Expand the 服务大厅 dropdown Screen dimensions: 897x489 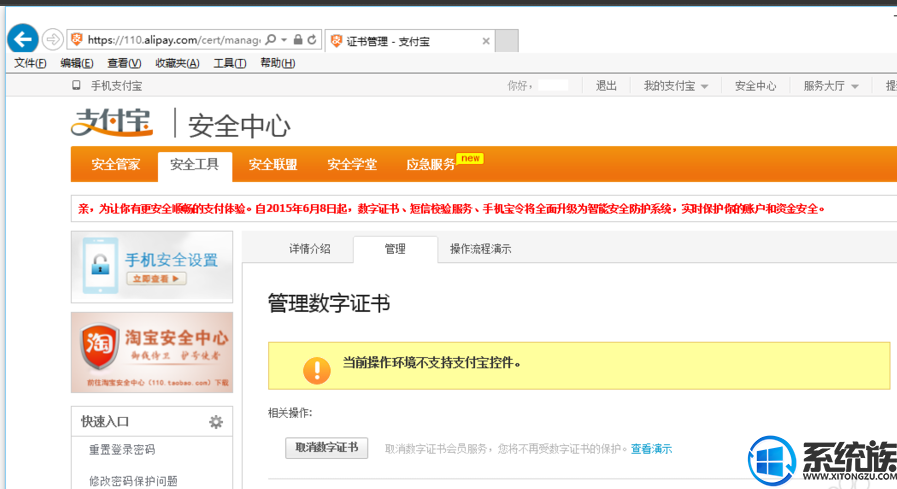tap(831, 86)
